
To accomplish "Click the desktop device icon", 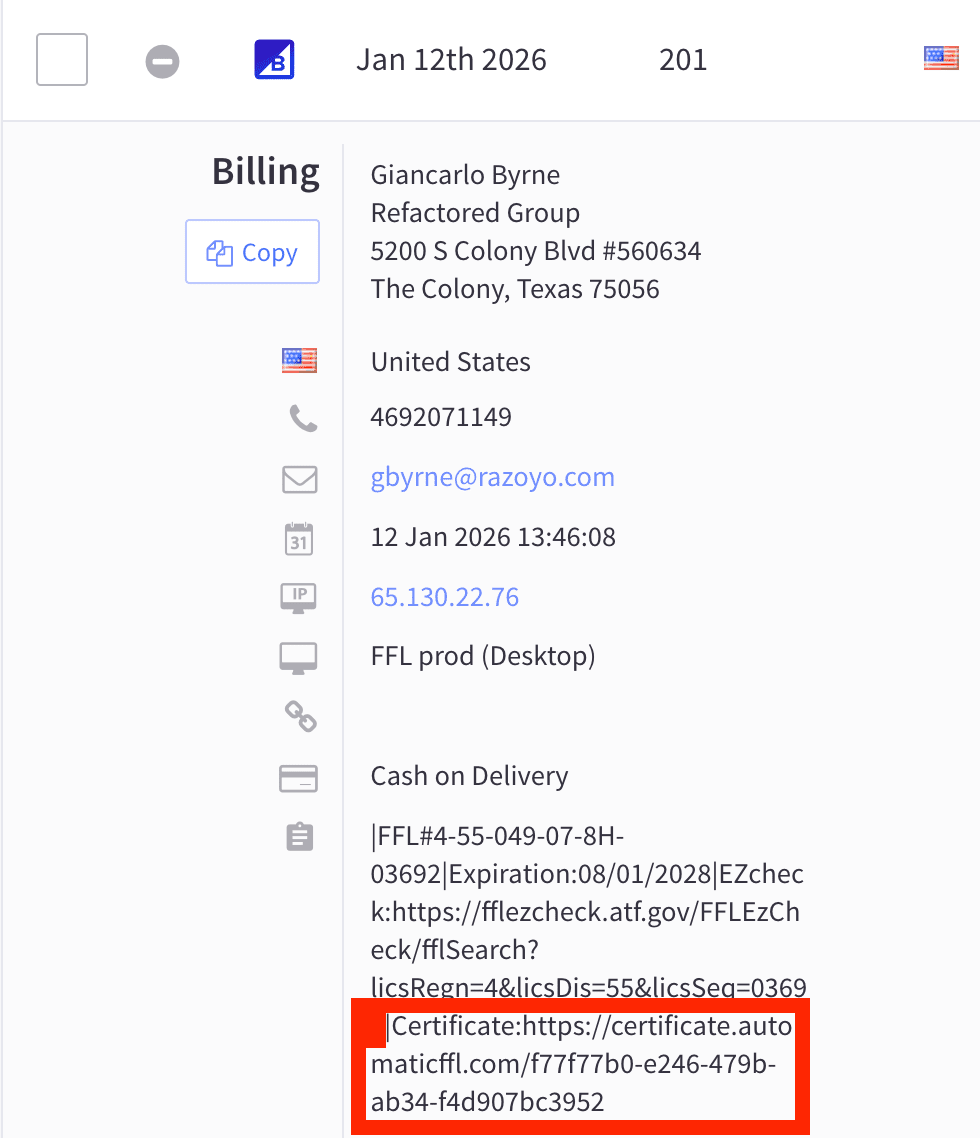I will [x=300, y=657].
